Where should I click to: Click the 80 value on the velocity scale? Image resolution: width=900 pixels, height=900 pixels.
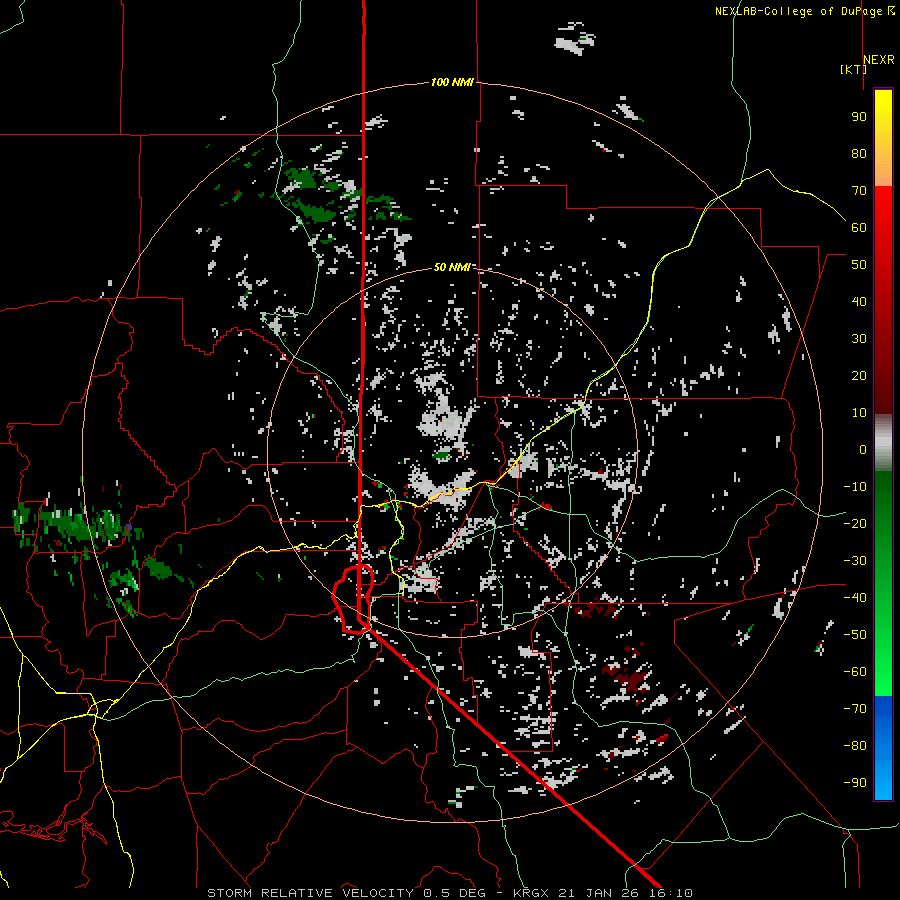coord(859,153)
